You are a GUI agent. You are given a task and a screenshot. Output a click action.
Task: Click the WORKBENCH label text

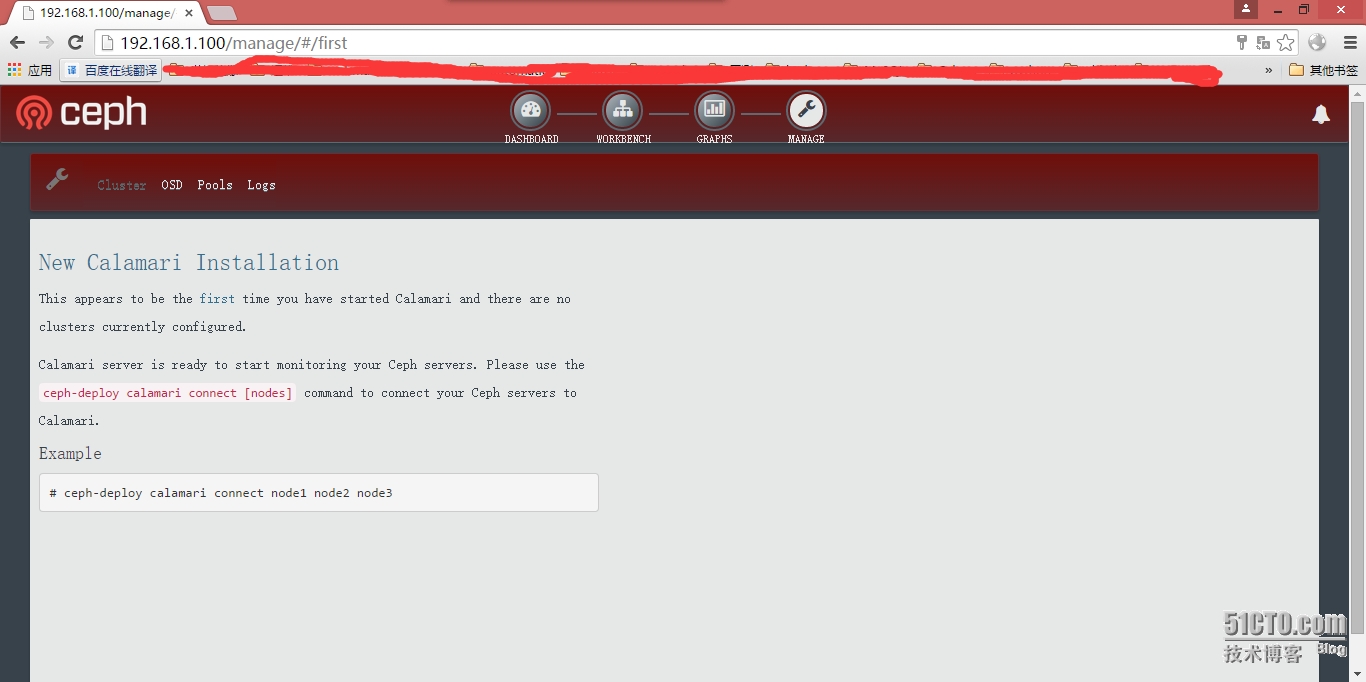point(623,139)
